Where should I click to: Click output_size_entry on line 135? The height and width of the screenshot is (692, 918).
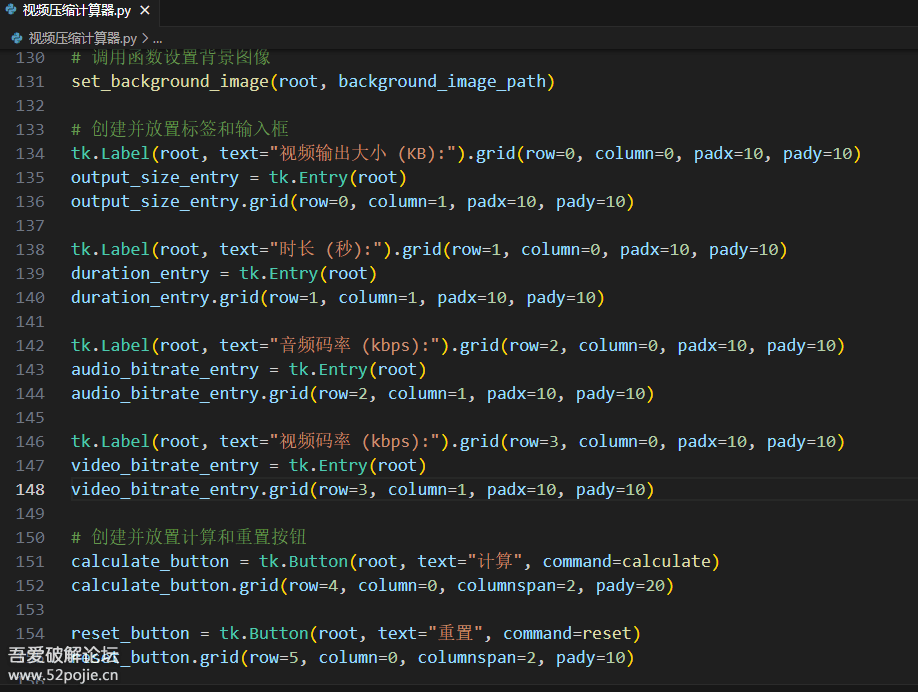pyautogui.click(x=155, y=178)
